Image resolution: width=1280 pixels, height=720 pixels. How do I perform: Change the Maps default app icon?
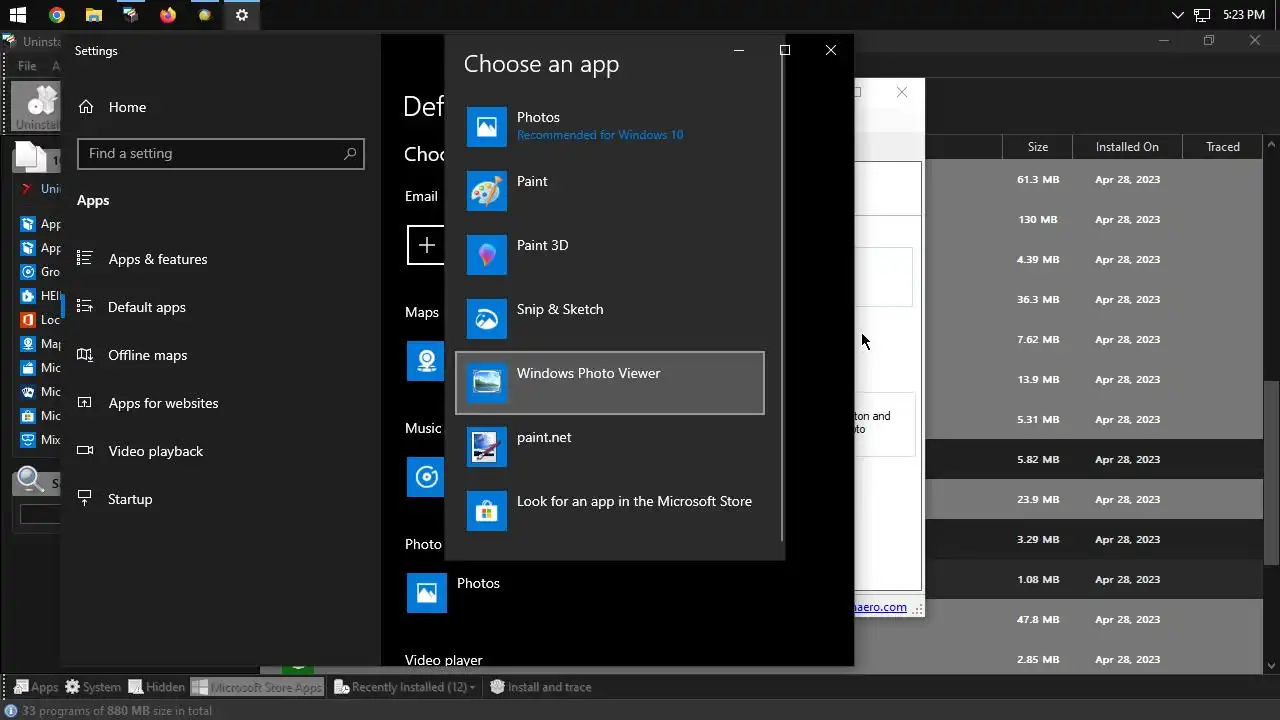pyautogui.click(x=426, y=361)
